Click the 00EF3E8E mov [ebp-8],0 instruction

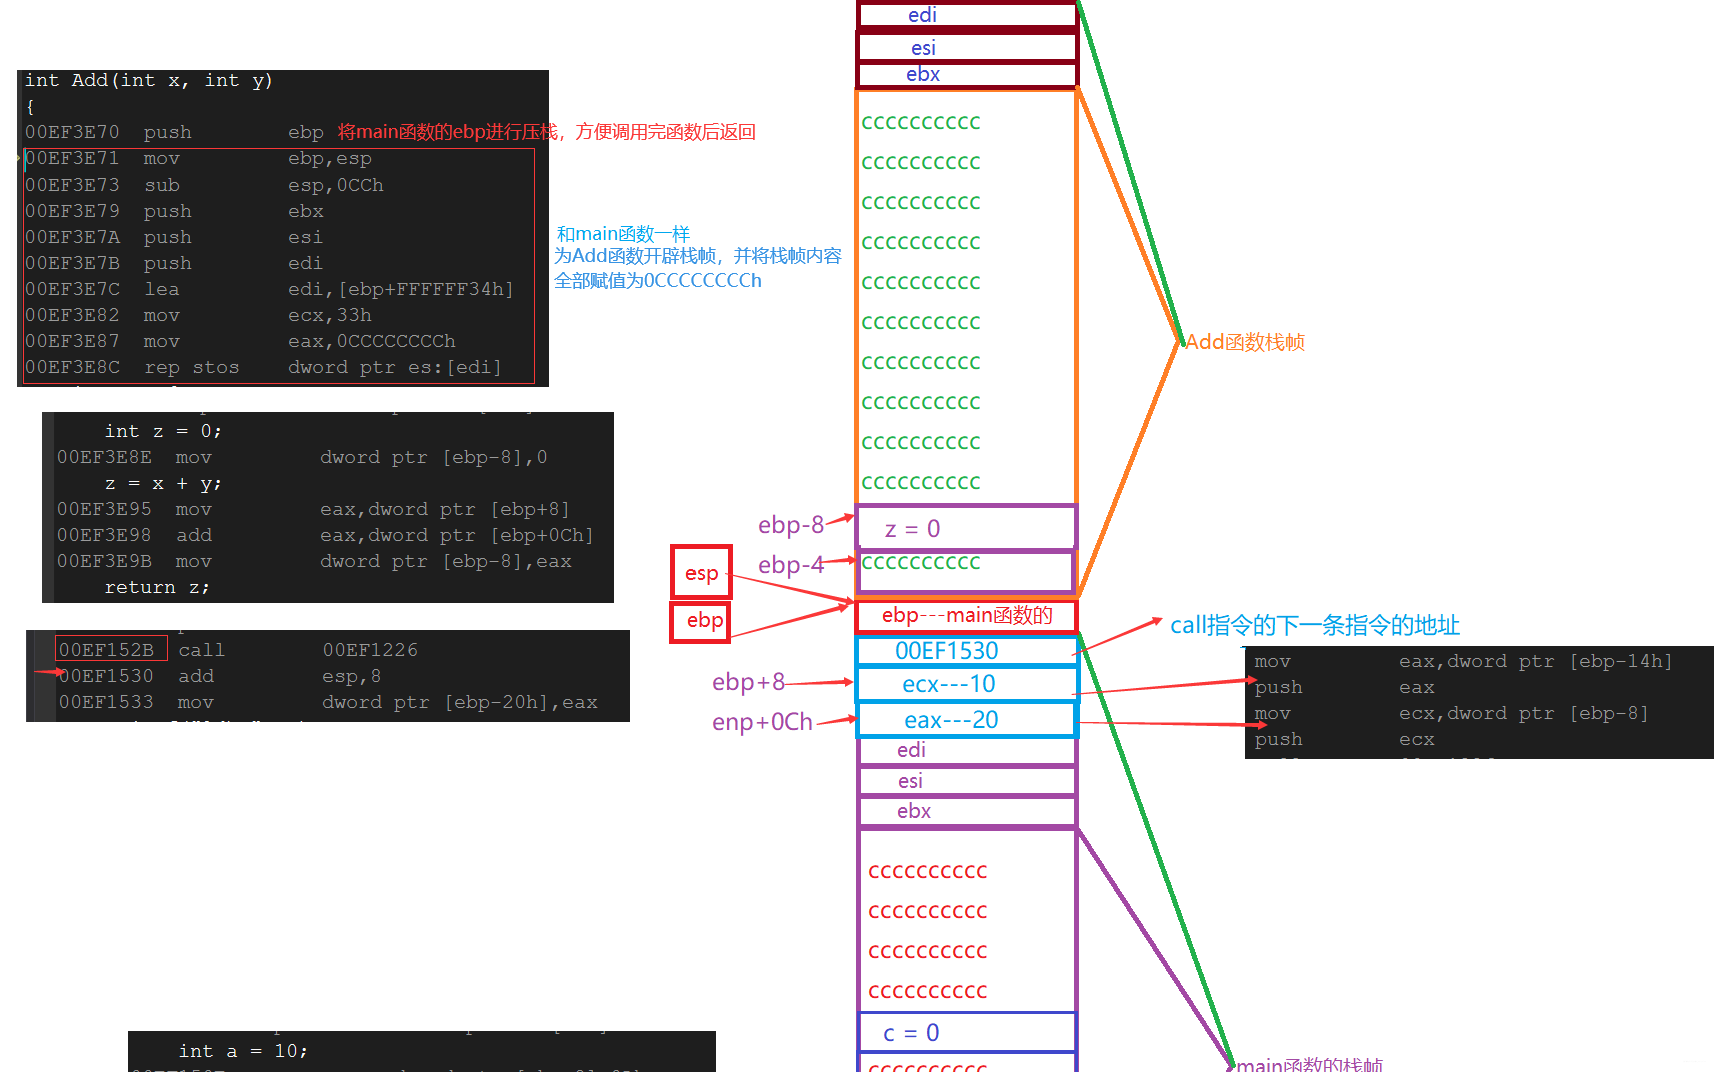click(x=302, y=457)
